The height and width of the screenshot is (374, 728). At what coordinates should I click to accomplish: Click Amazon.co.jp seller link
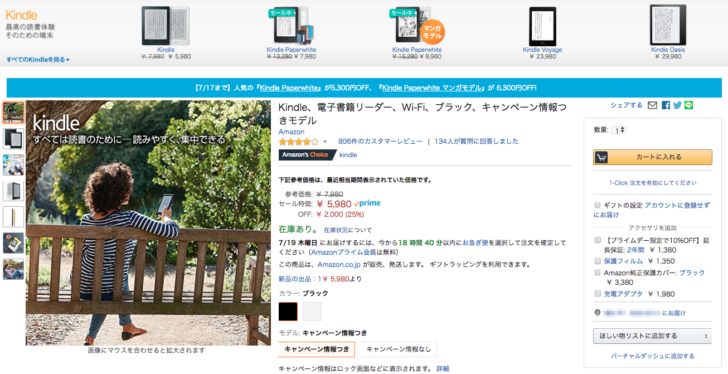point(339,264)
